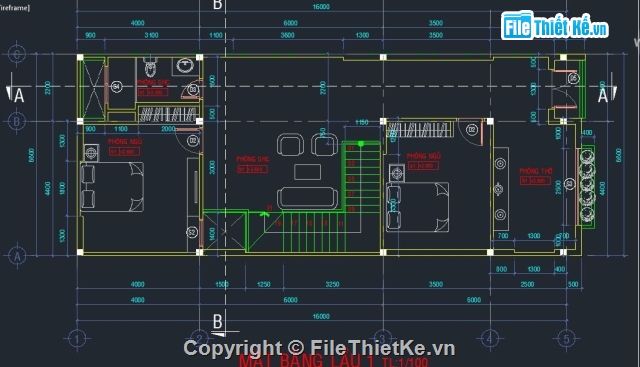Select the top overall dimension 16000
Viewport: 640px width, 367px height.
coord(321,7)
